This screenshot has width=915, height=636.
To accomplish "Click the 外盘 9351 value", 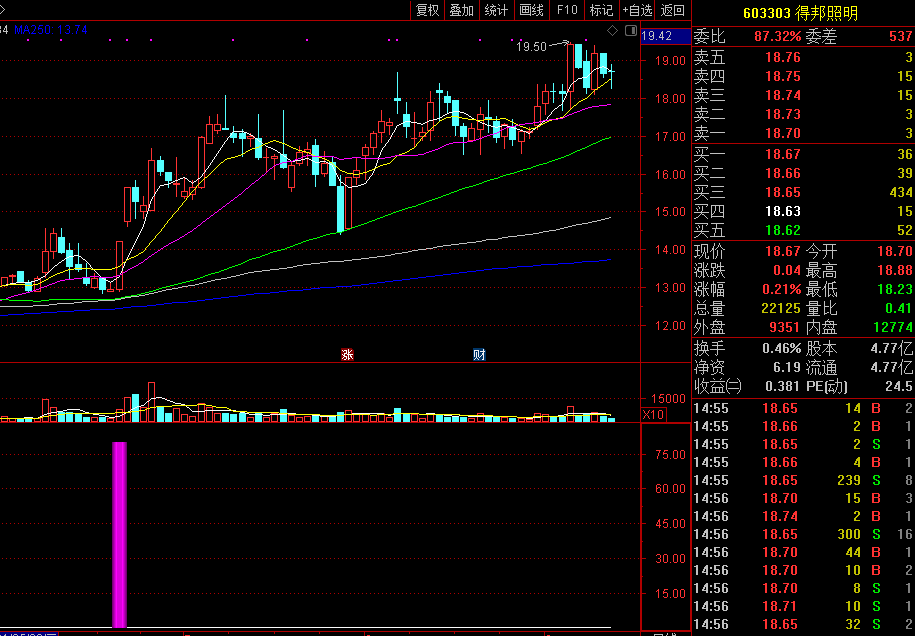I will tap(785, 327).
